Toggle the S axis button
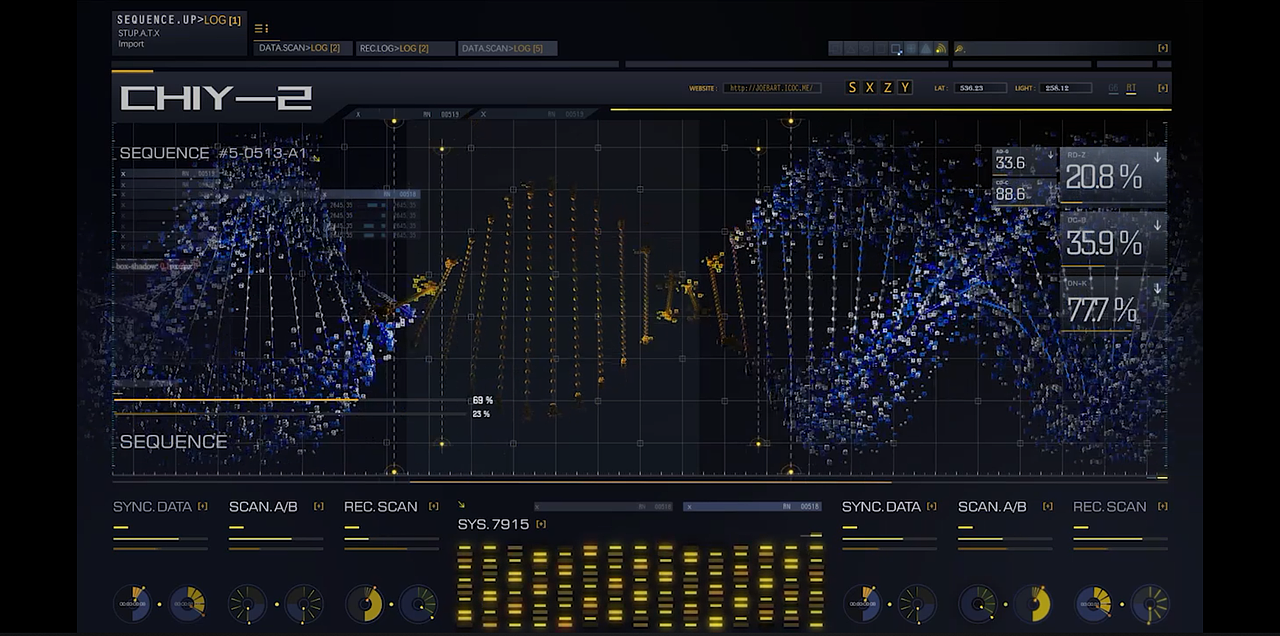Screen dimensions: 1280x636 pyautogui.click(x=852, y=88)
